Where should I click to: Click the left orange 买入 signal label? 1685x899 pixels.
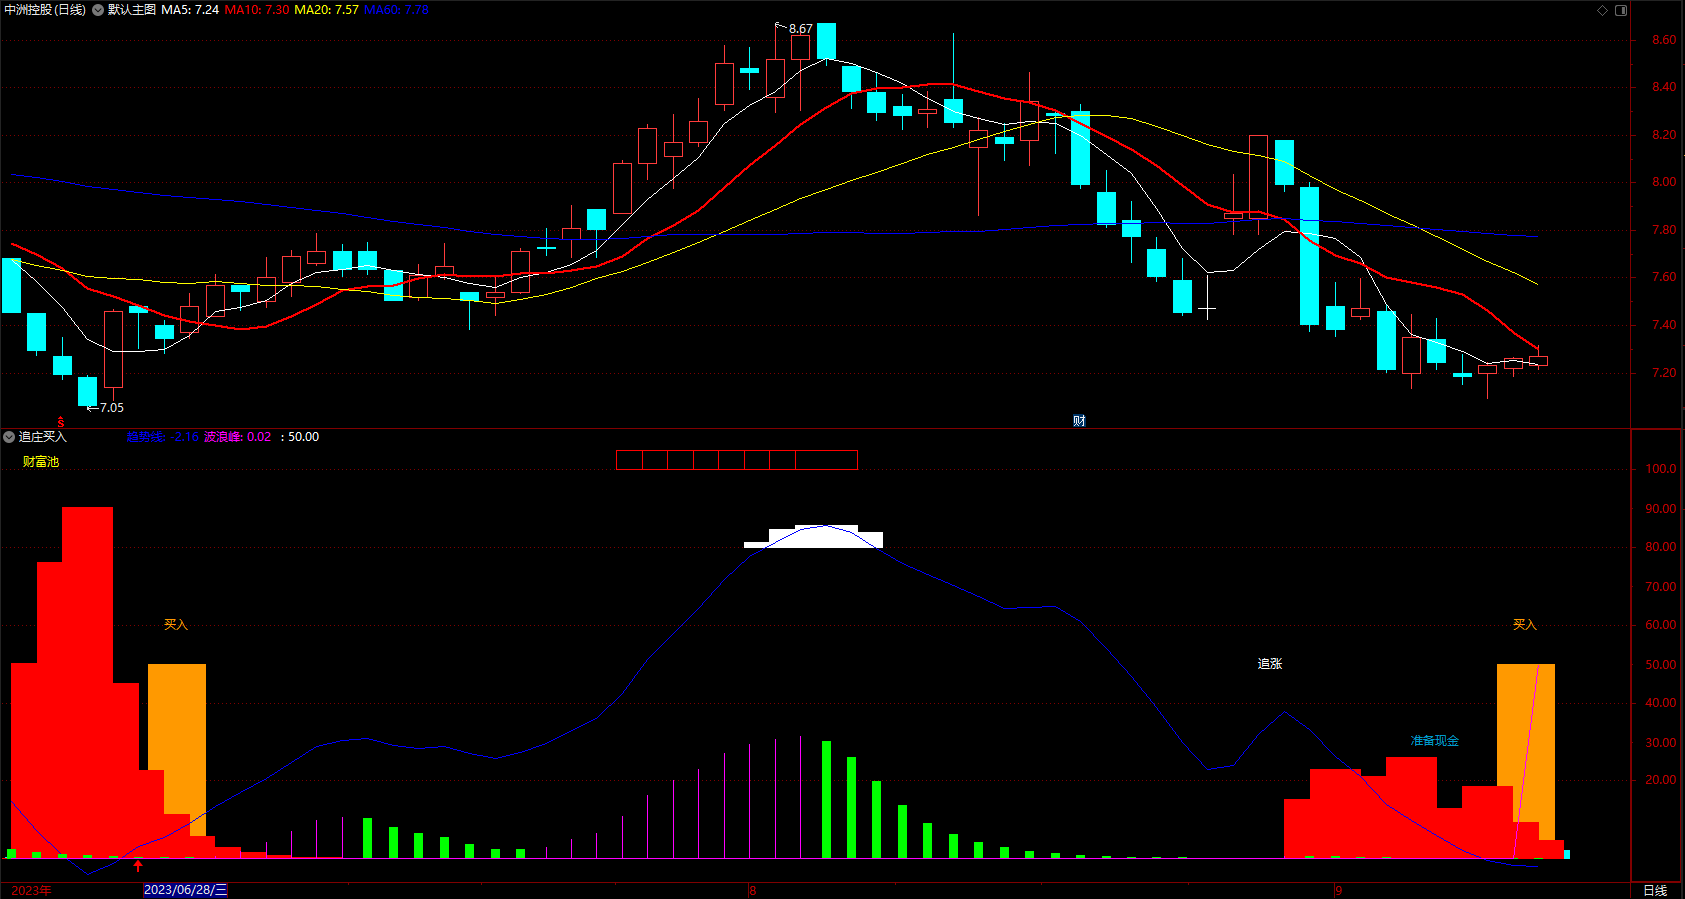click(x=176, y=625)
